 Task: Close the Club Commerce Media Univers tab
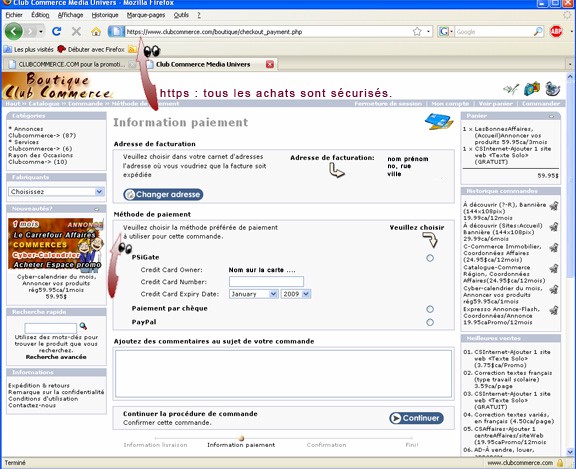(x=270, y=64)
